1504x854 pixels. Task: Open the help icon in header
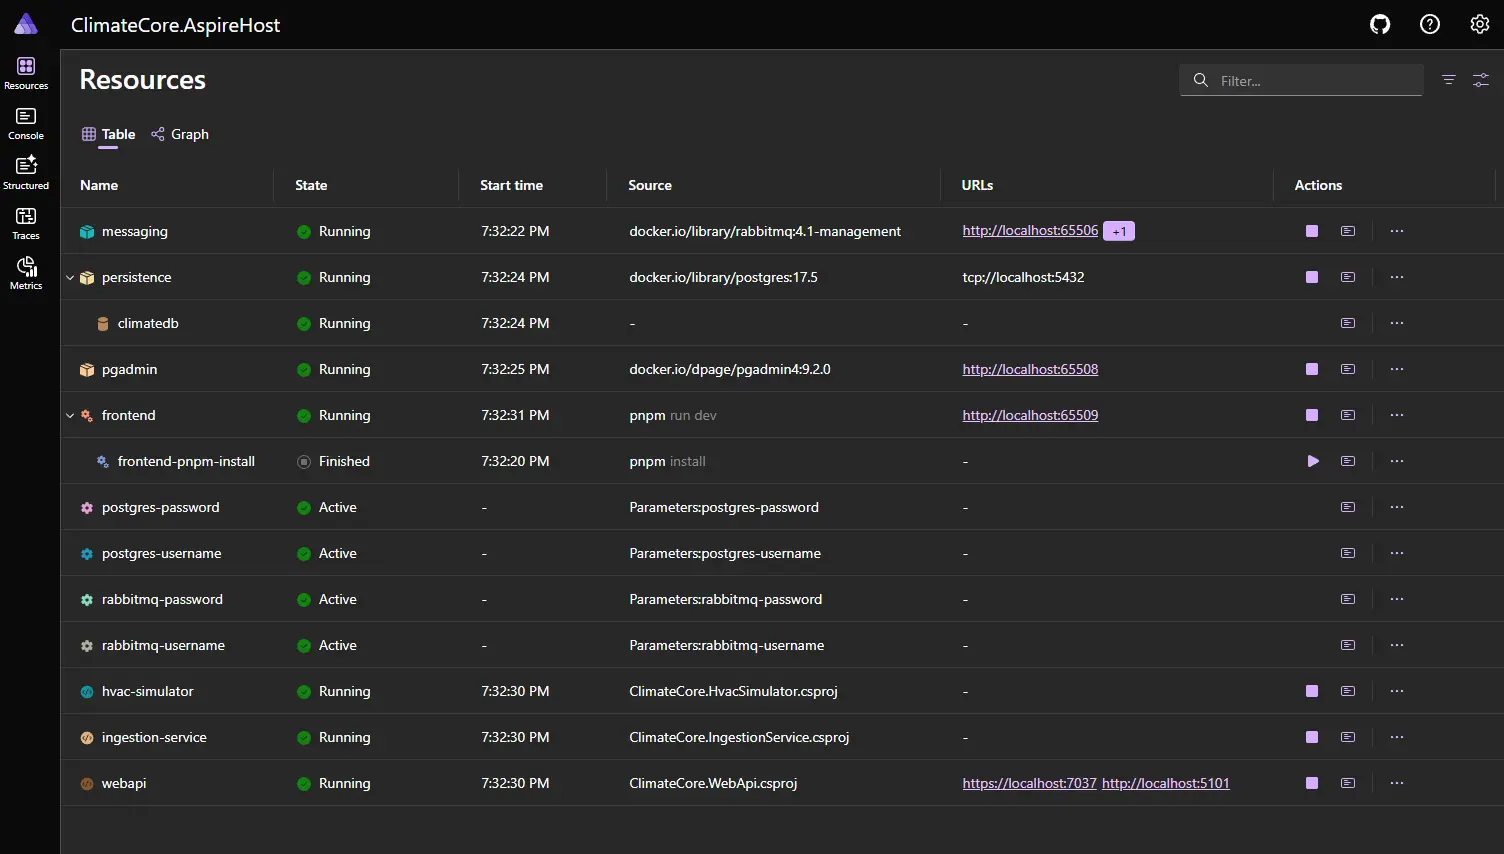[1430, 25]
